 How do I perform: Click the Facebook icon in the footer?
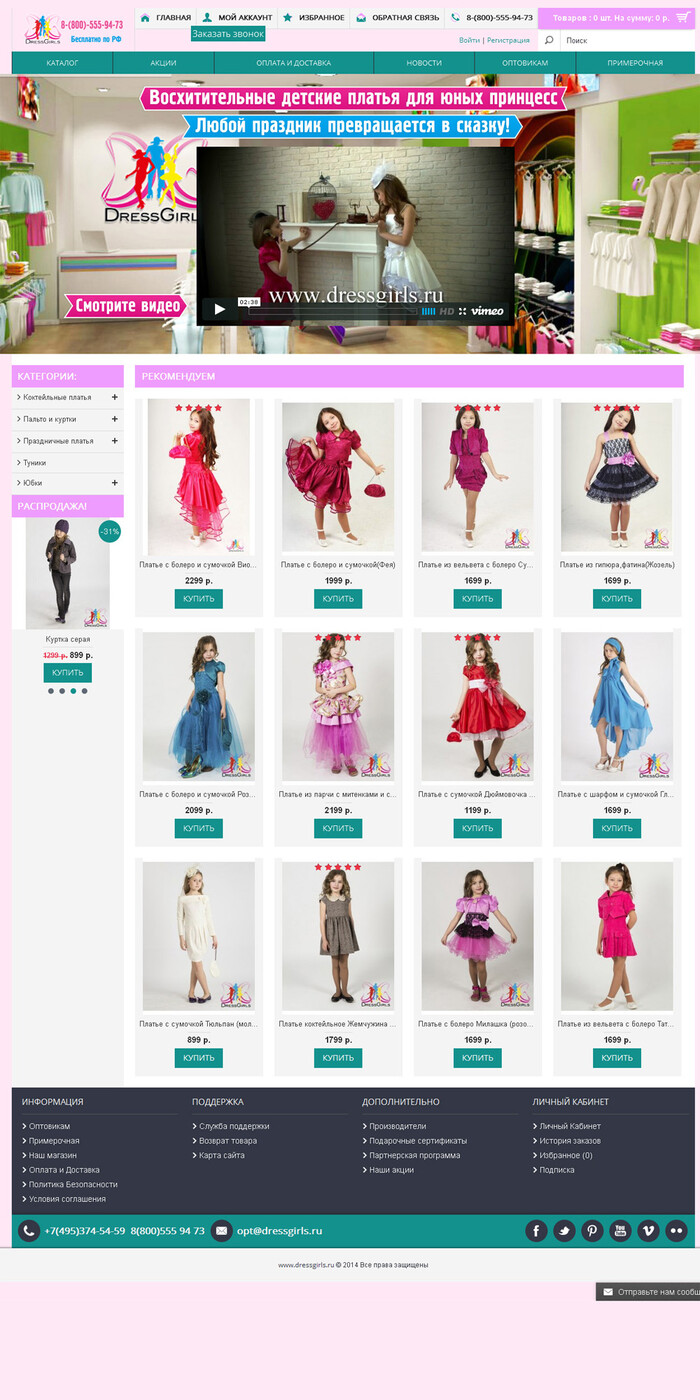coord(536,1231)
